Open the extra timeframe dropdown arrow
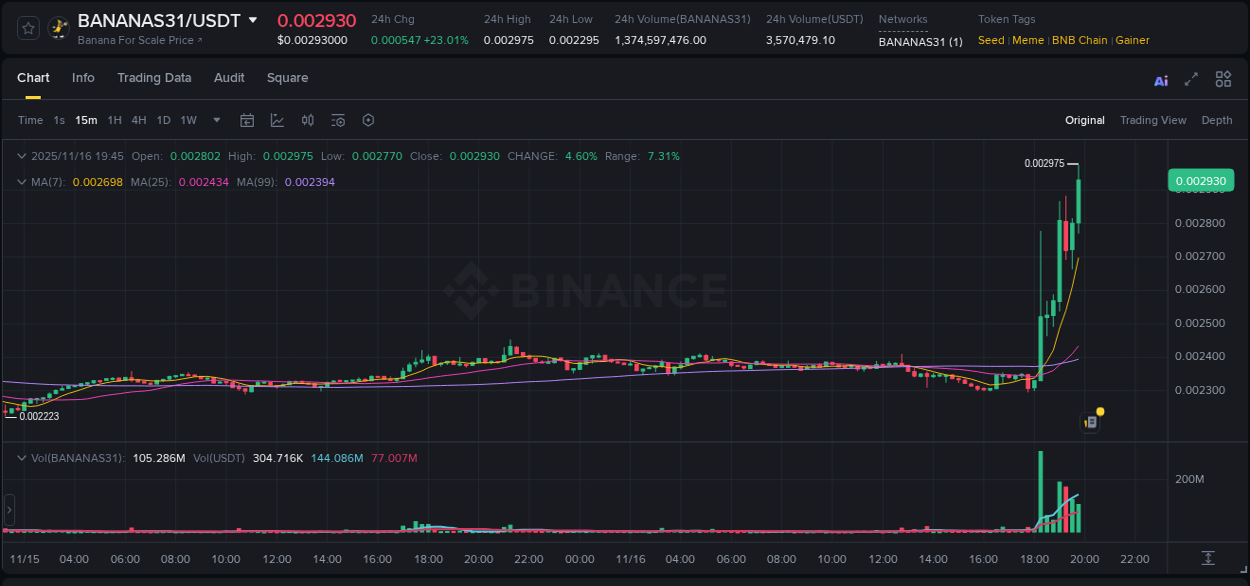This screenshot has height=586, width=1250. (x=215, y=120)
